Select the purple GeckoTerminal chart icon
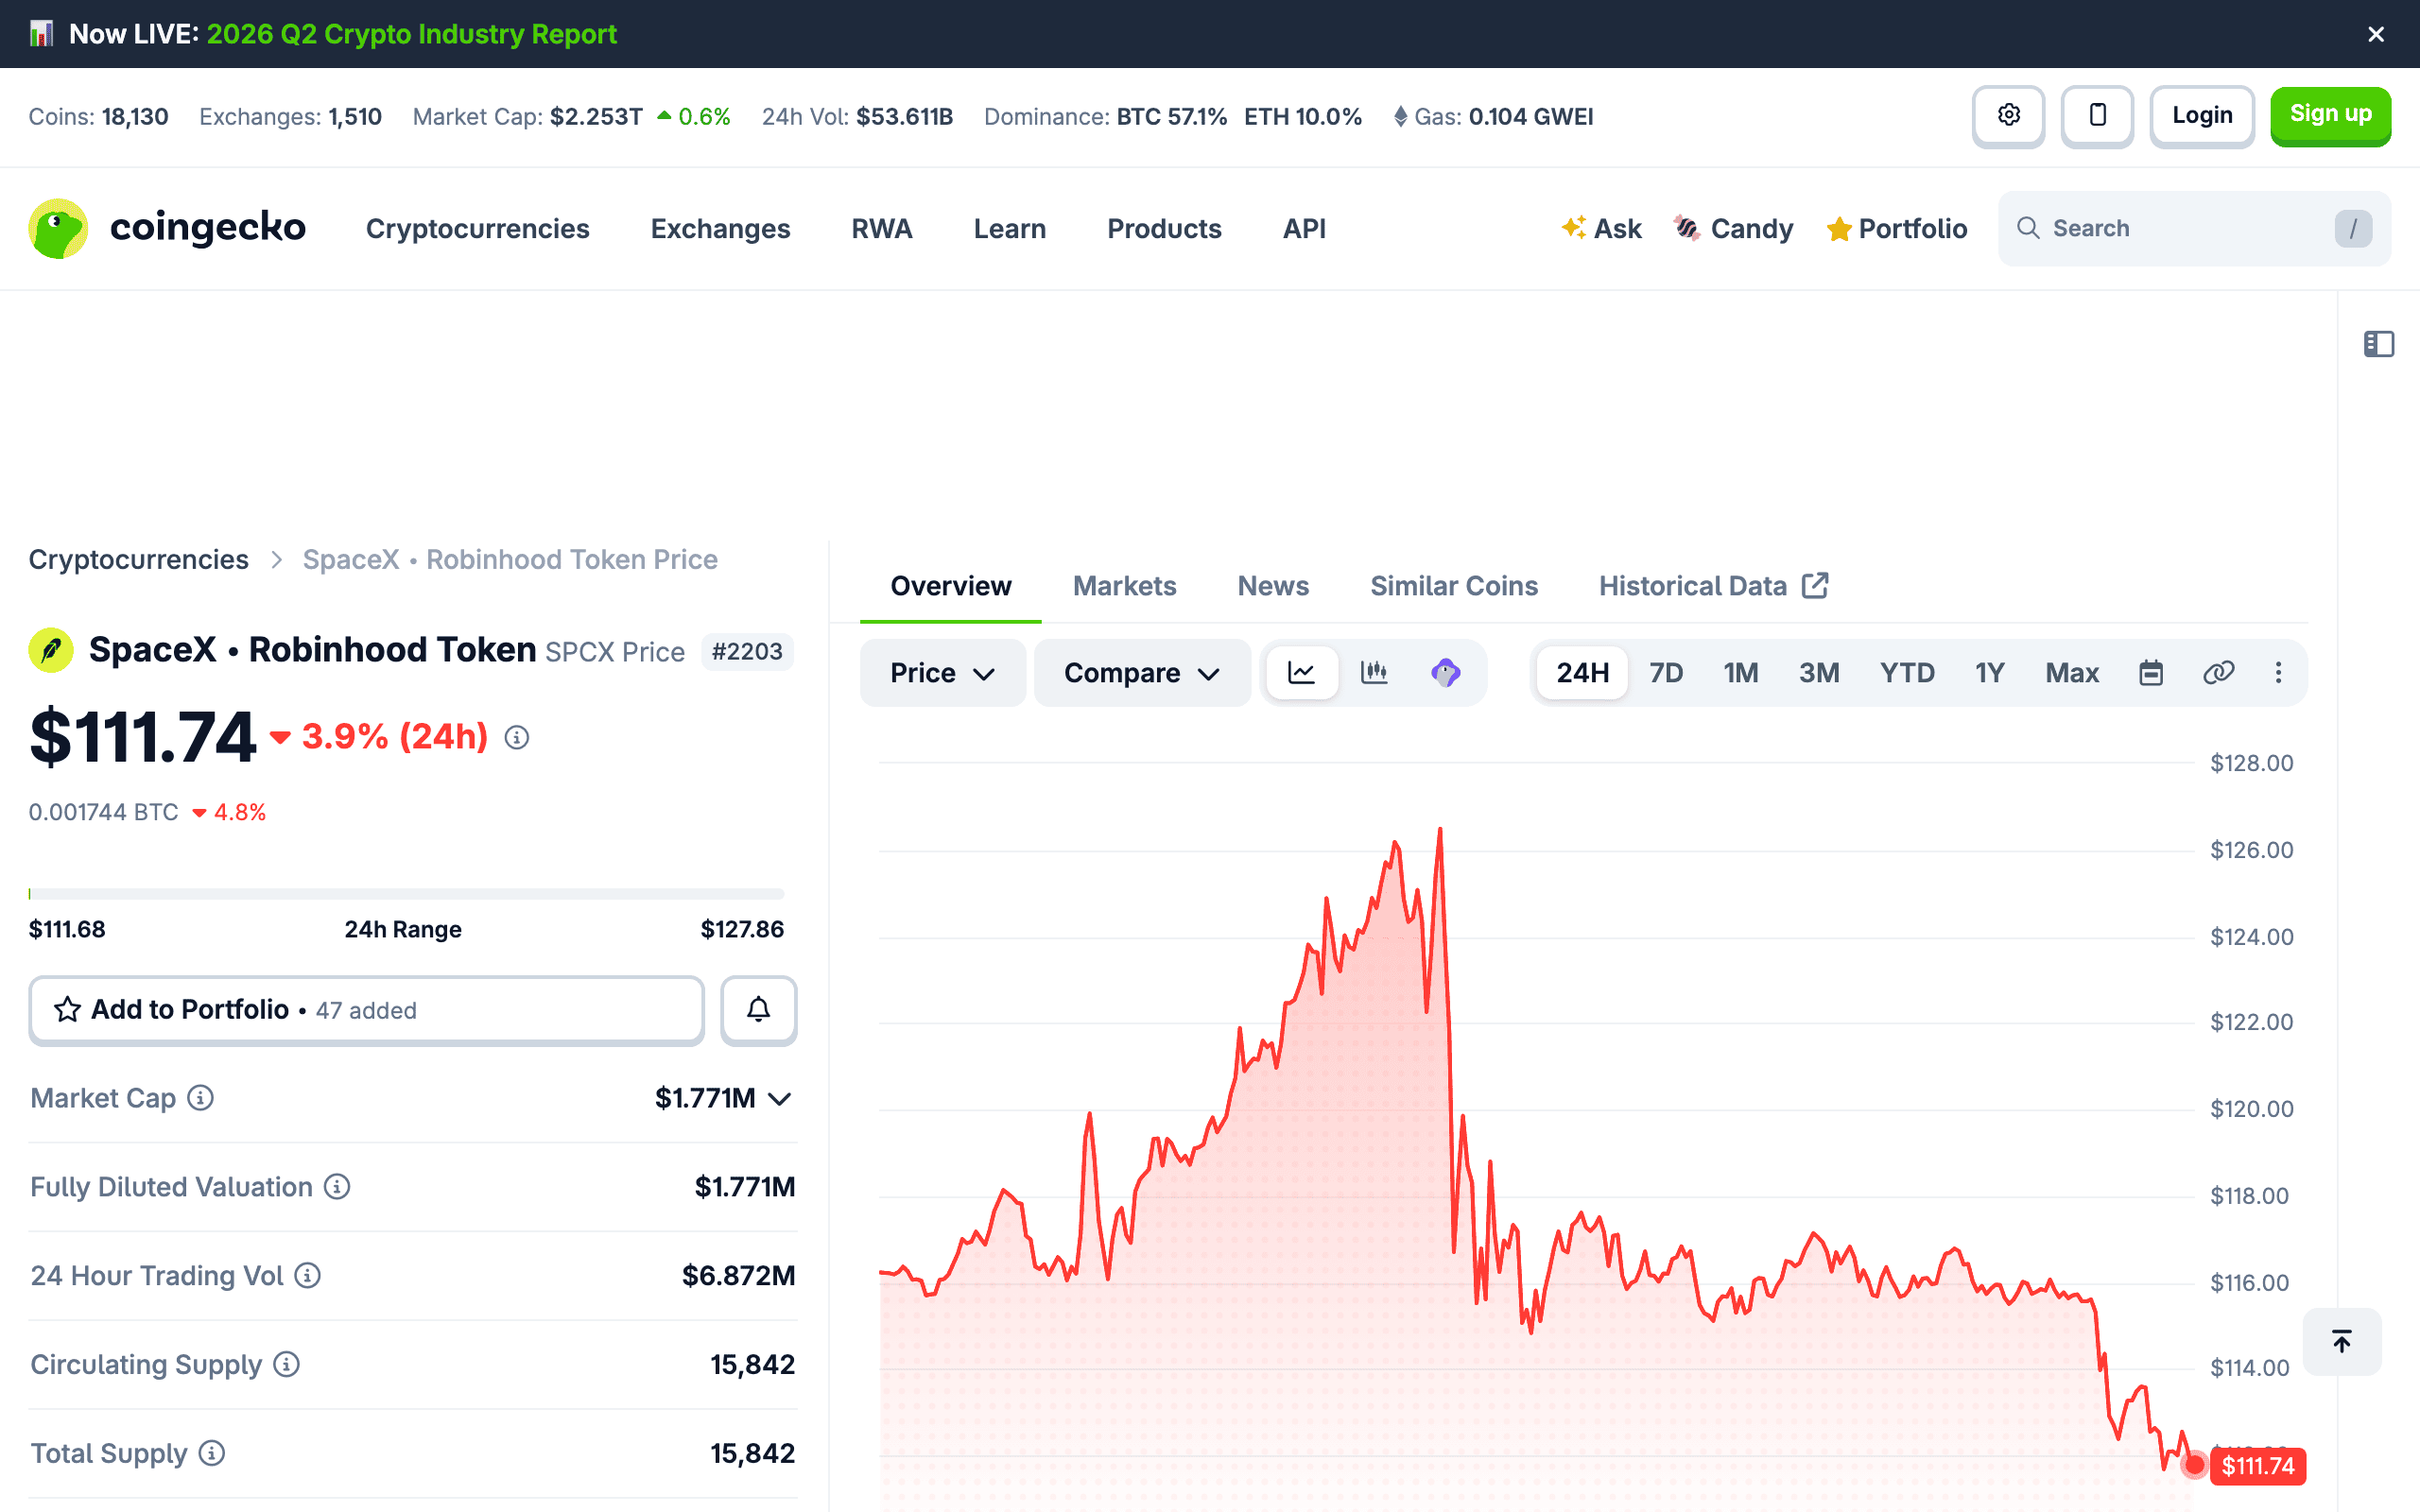 (1446, 673)
